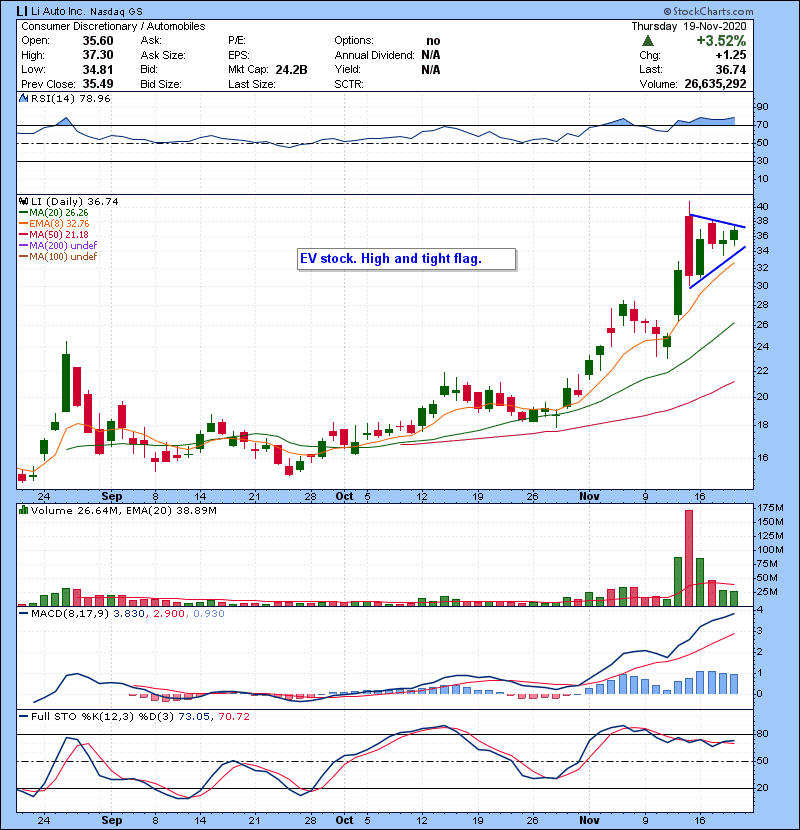Viewport: 800px width, 830px height.
Task: Click the RSI(14) indicator line icon
Action: 23,98
